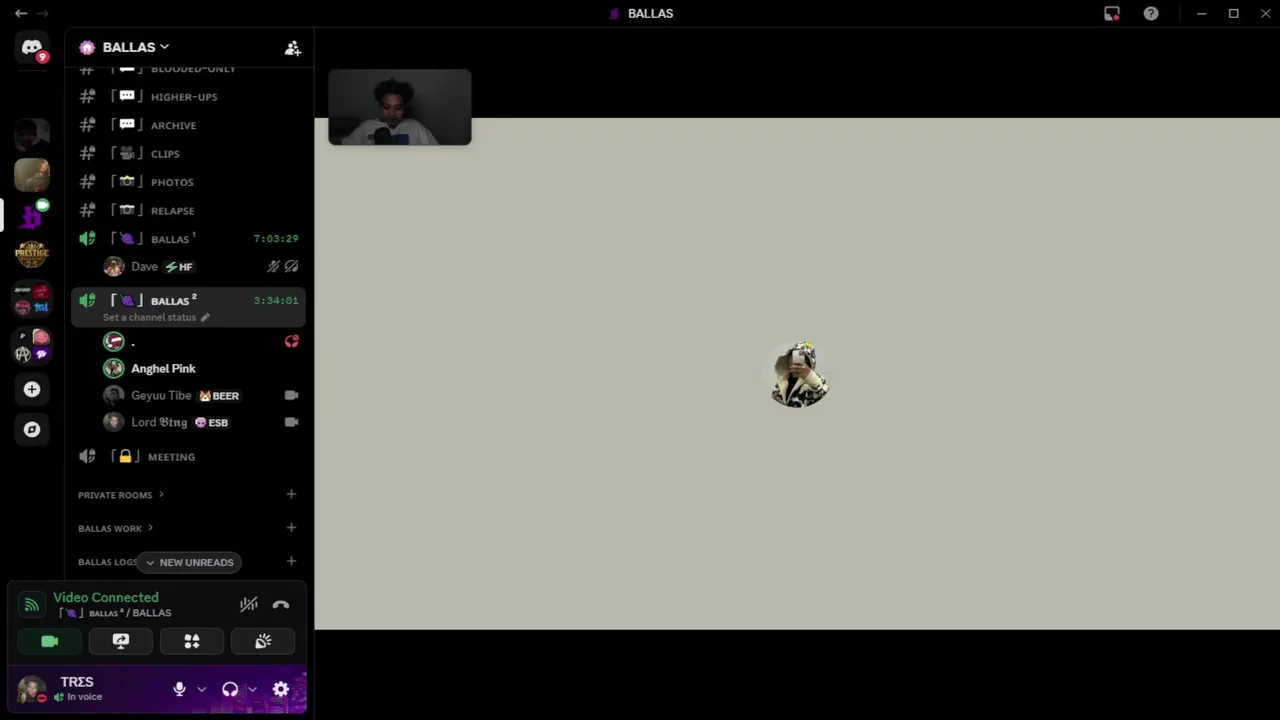Create channel in BALLAS WORK category
The width and height of the screenshot is (1280, 720).
[x=291, y=527]
